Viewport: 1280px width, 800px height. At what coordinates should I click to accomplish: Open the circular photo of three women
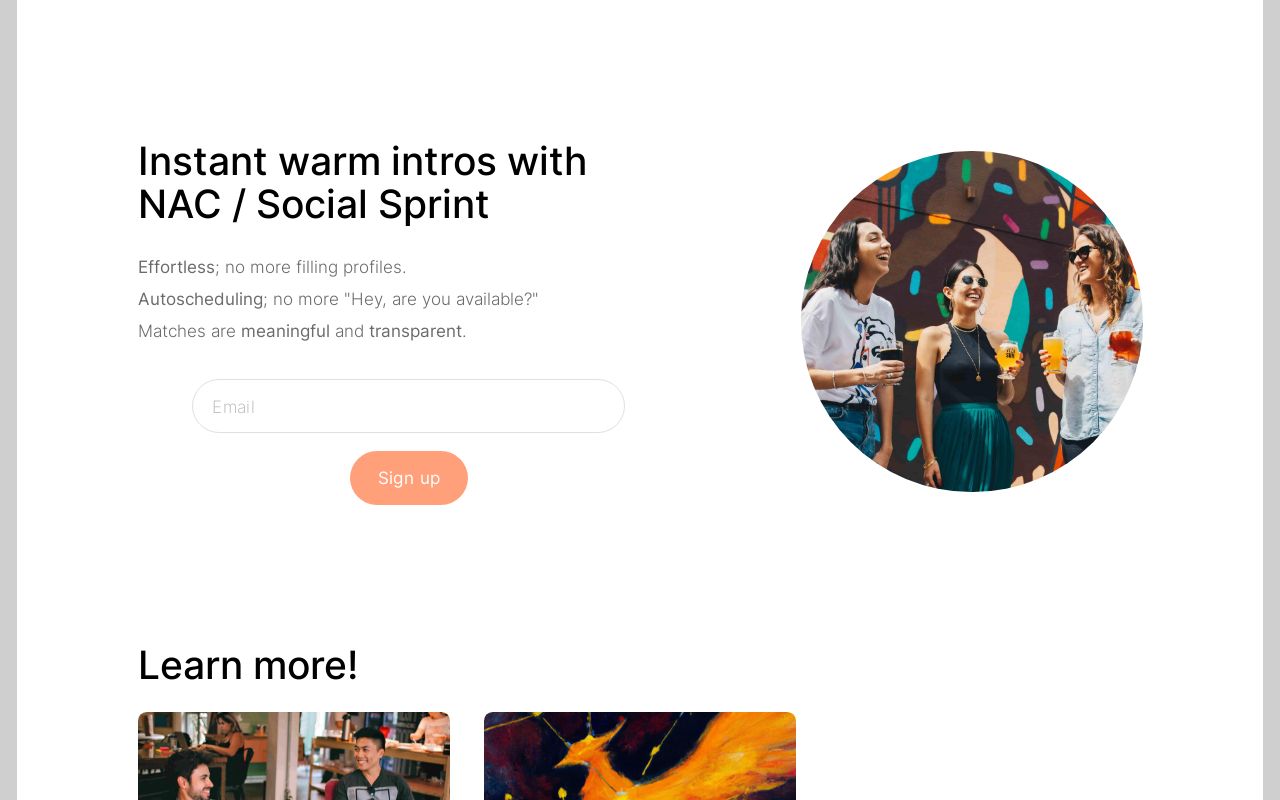click(x=972, y=321)
